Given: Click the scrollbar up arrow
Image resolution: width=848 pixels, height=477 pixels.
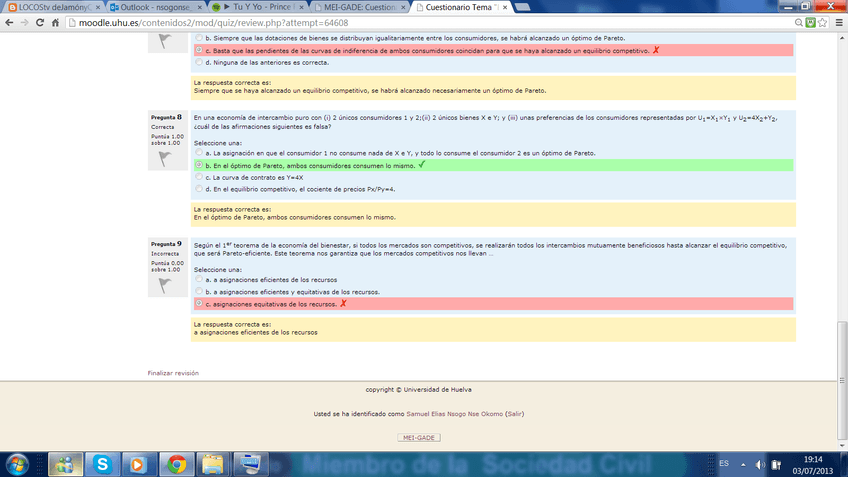Looking at the screenshot, I should click(x=842, y=38).
